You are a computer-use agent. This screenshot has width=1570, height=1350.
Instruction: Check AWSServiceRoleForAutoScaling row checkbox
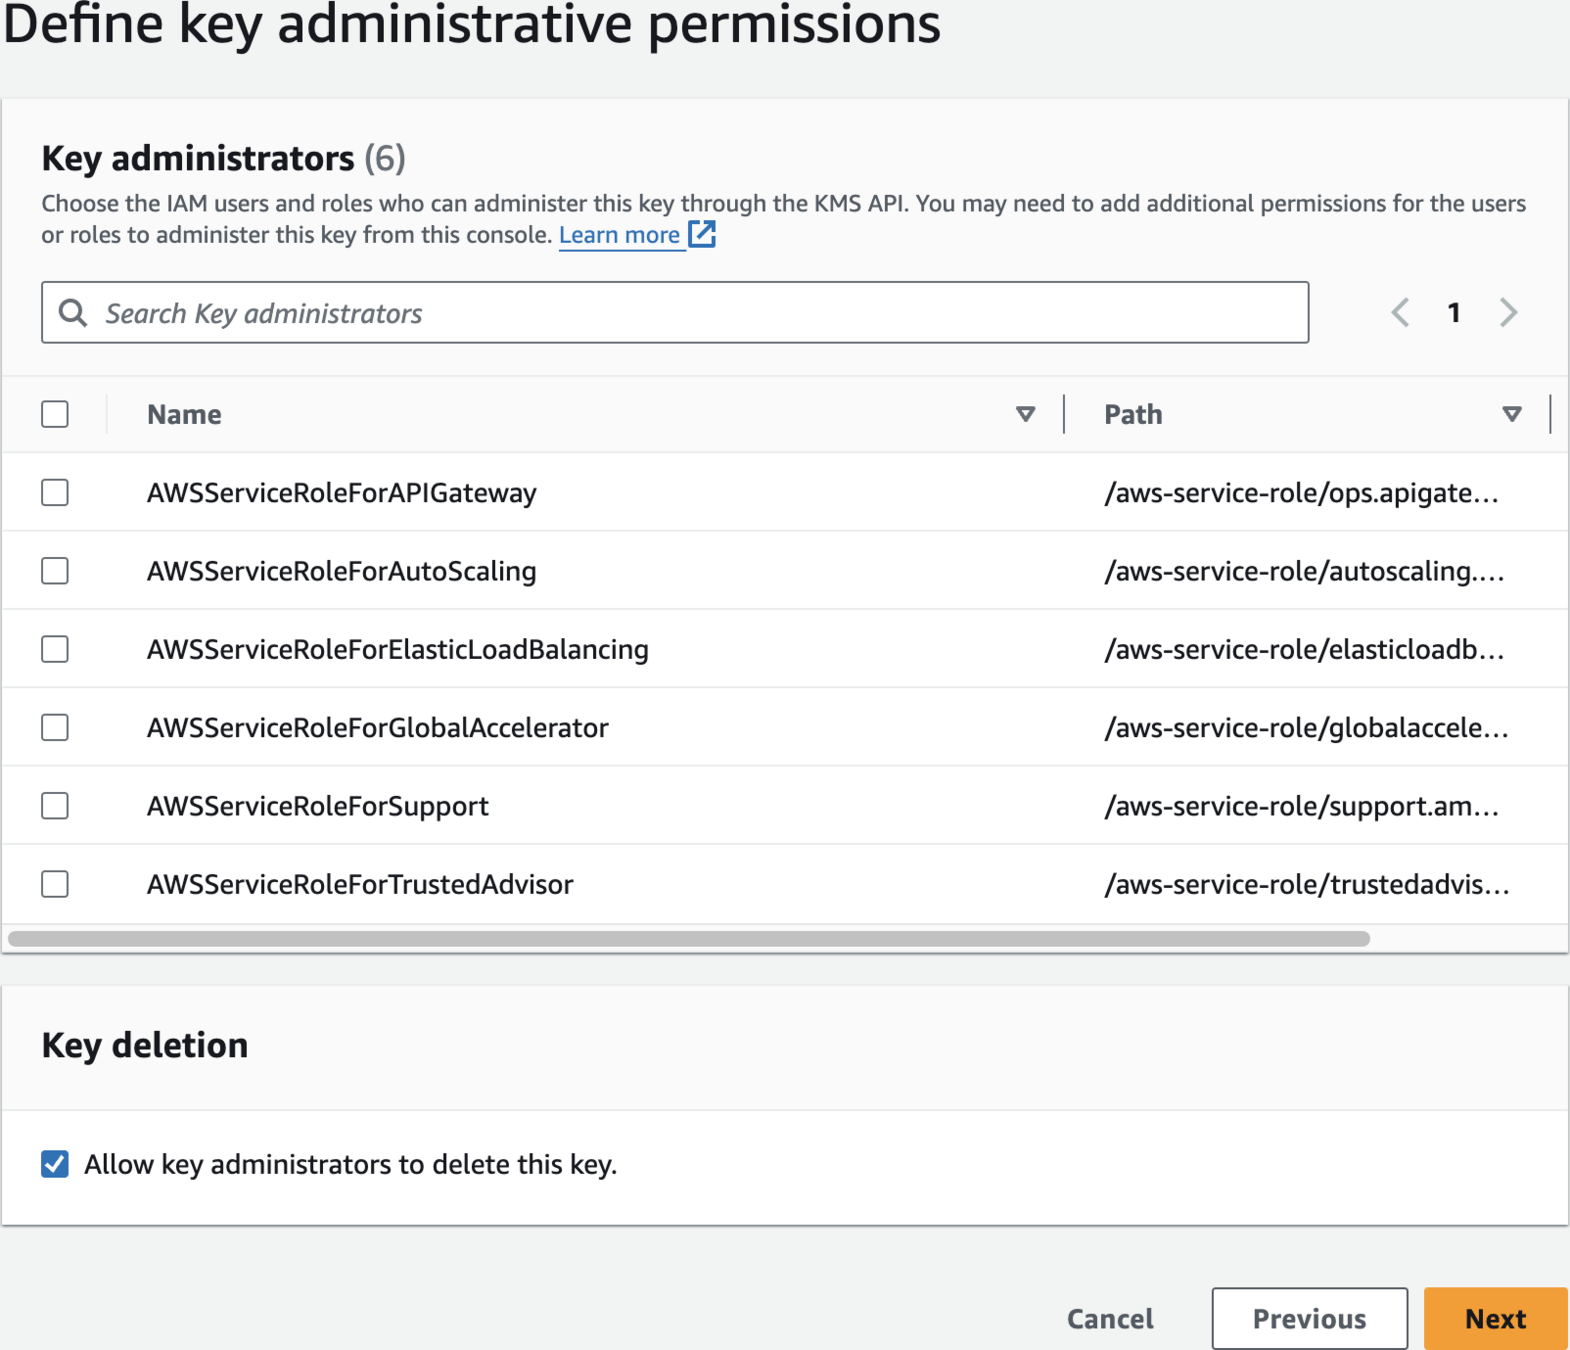(55, 571)
